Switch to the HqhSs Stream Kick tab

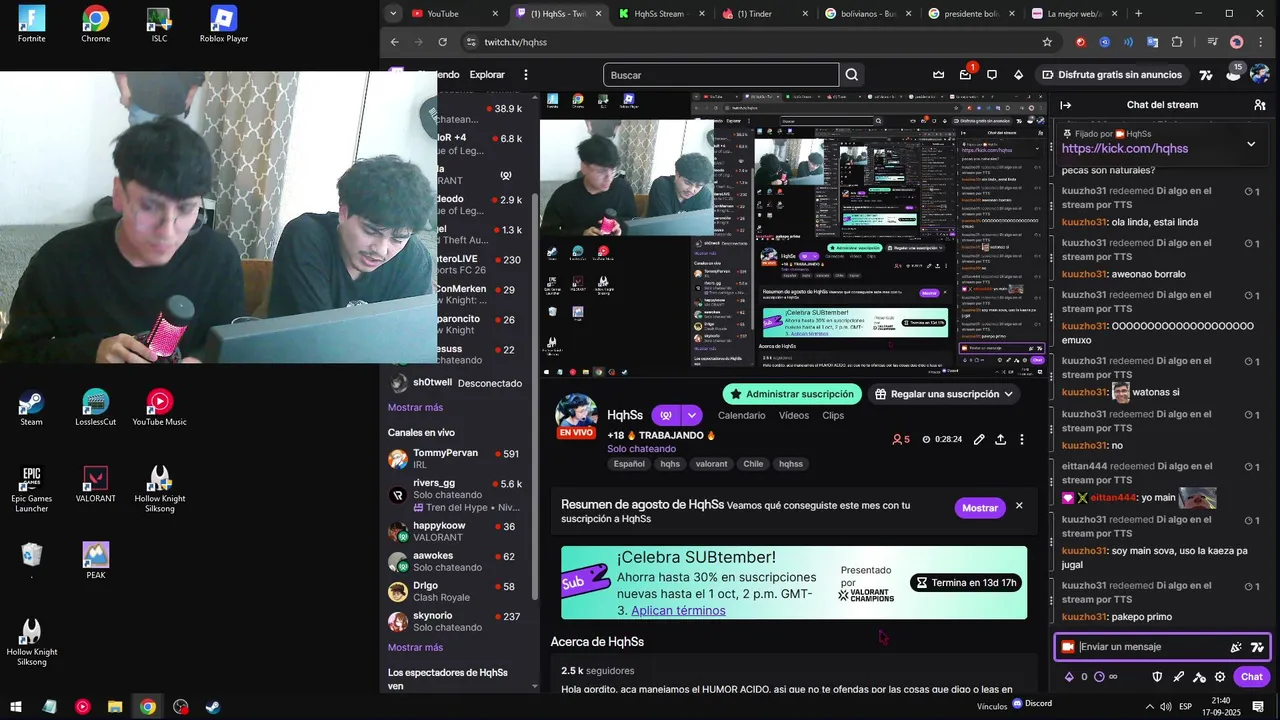(x=661, y=13)
